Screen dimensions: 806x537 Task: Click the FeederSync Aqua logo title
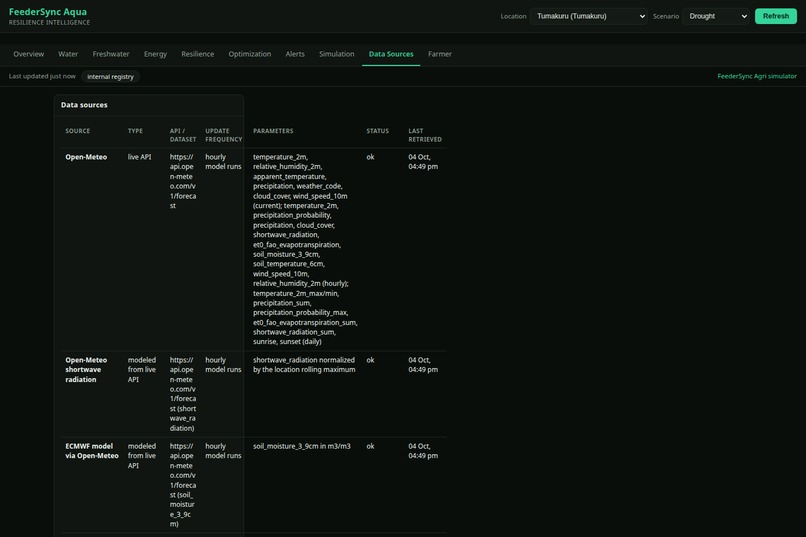click(48, 12)
